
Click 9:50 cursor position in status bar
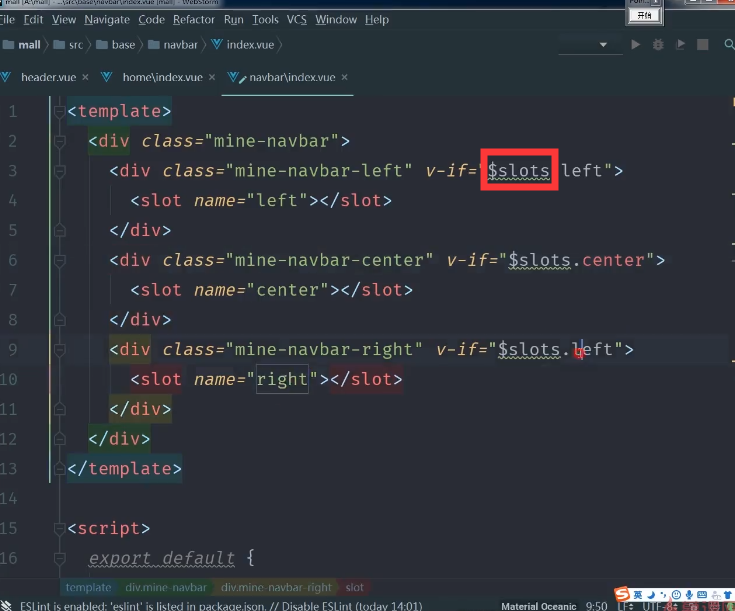[596, 606]
